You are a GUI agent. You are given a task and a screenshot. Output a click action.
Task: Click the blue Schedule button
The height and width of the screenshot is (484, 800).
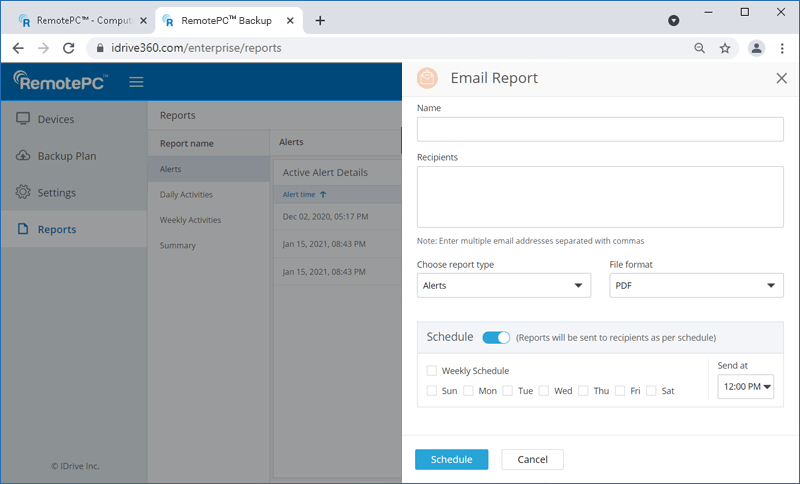[x=451, y=459]
